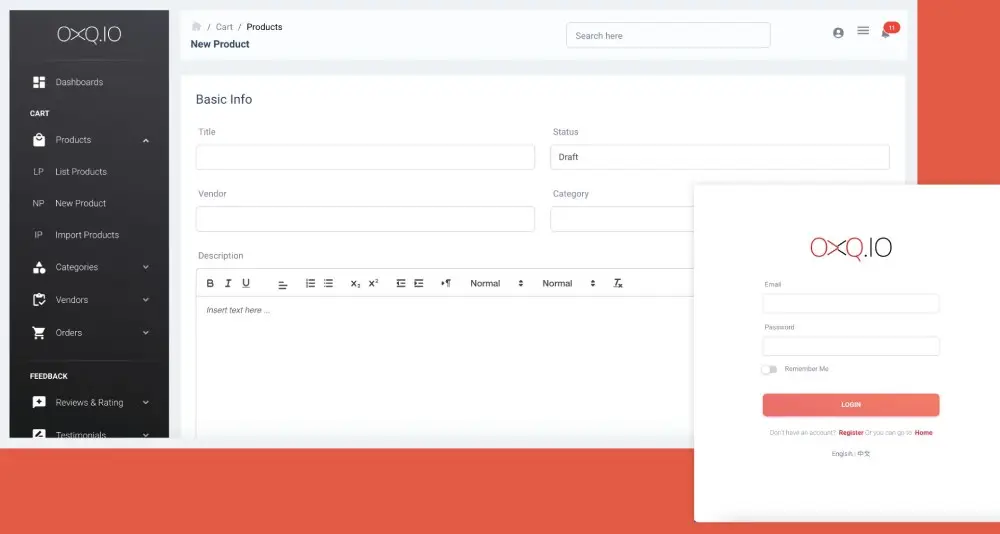Click the Vendors clipboard icon
This screenshot has width=1000, height=534.
(39, 300)
